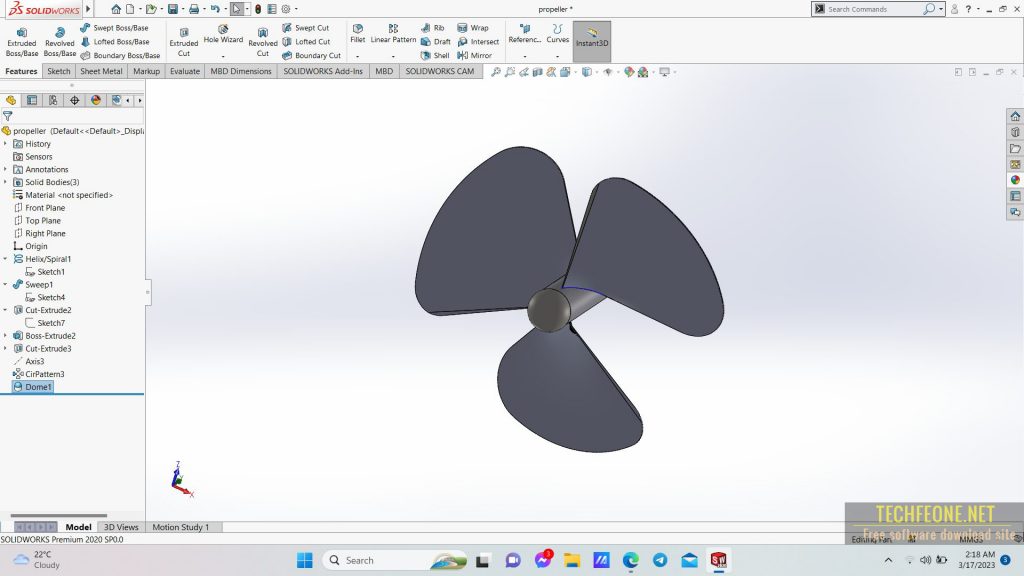This screenshot has width=1024, height=576.
Task: Open Windows Start menu
Action: coord(305,560)
